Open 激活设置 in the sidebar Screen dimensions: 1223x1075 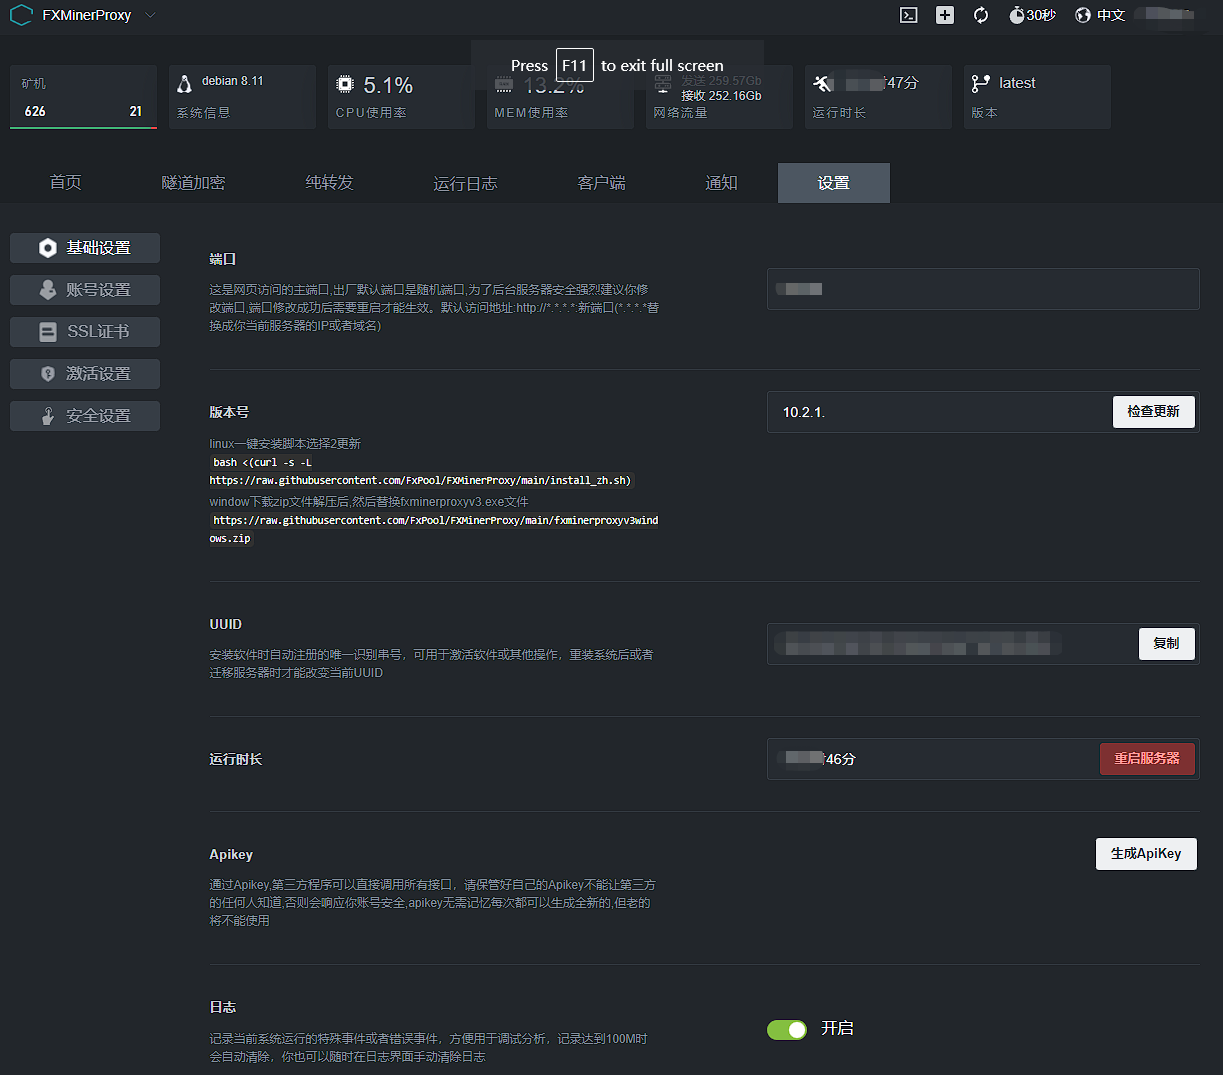85,374
